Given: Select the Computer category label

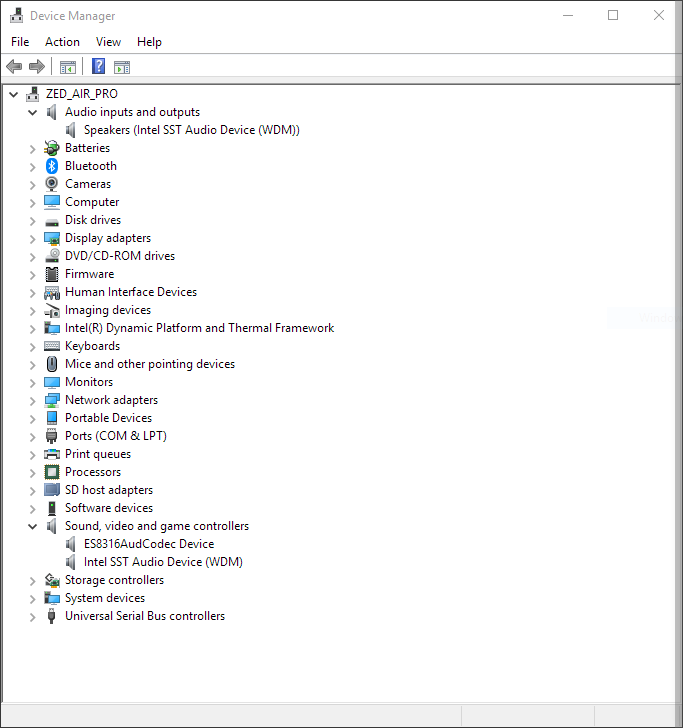Looking at the screenshot, I should point(92,202).
